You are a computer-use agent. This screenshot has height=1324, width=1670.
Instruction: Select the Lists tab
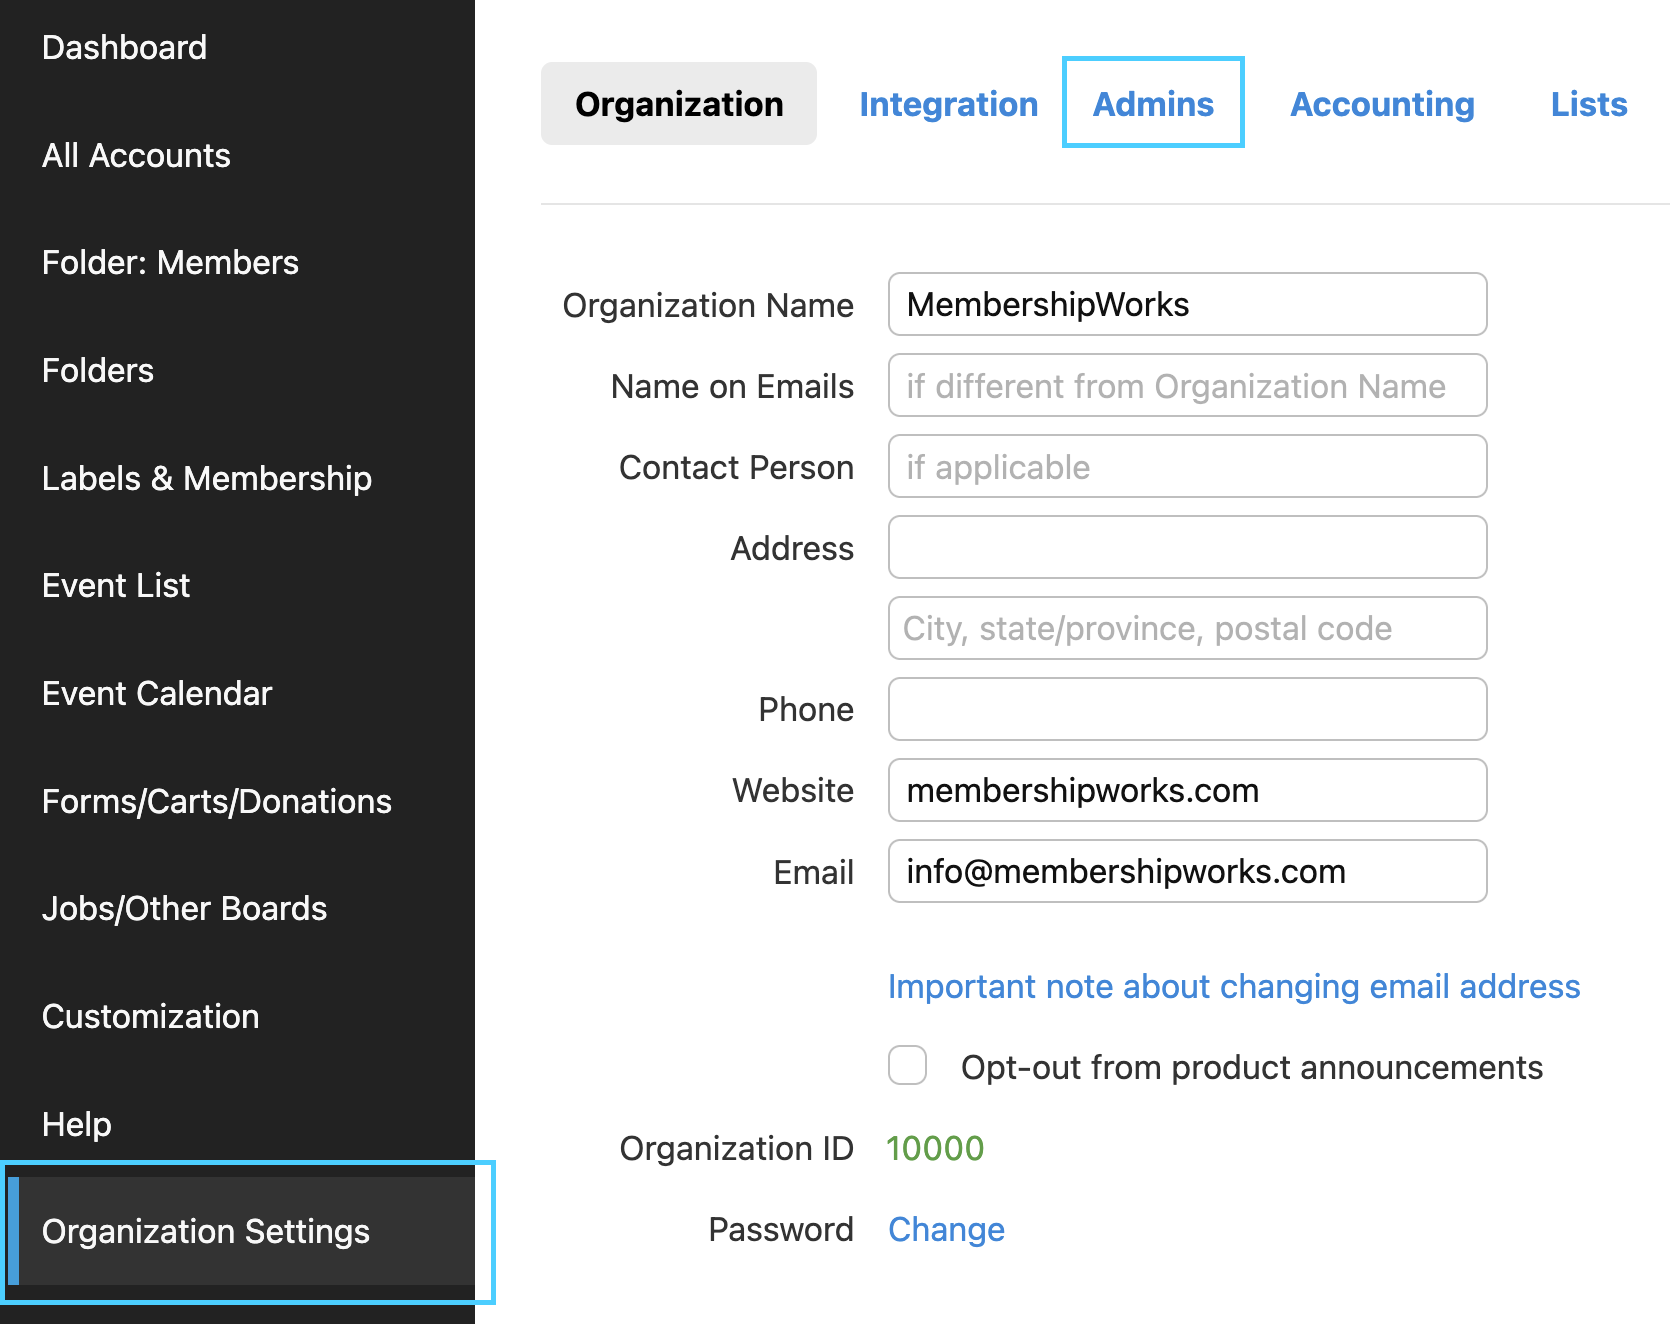(x=1588, y=104)
